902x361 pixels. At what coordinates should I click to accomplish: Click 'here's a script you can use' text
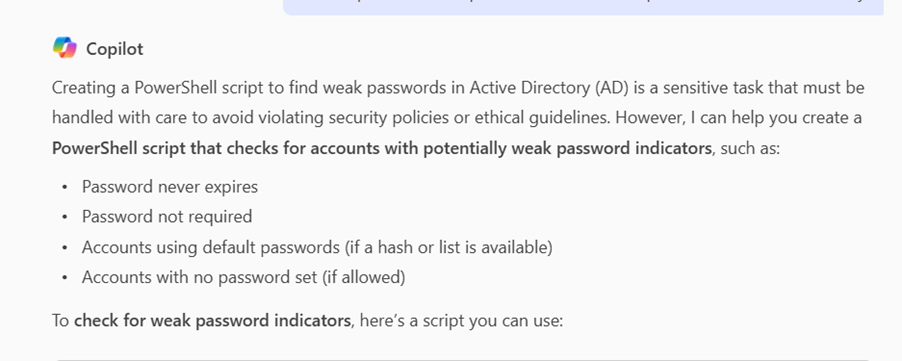tap(461, 320)
